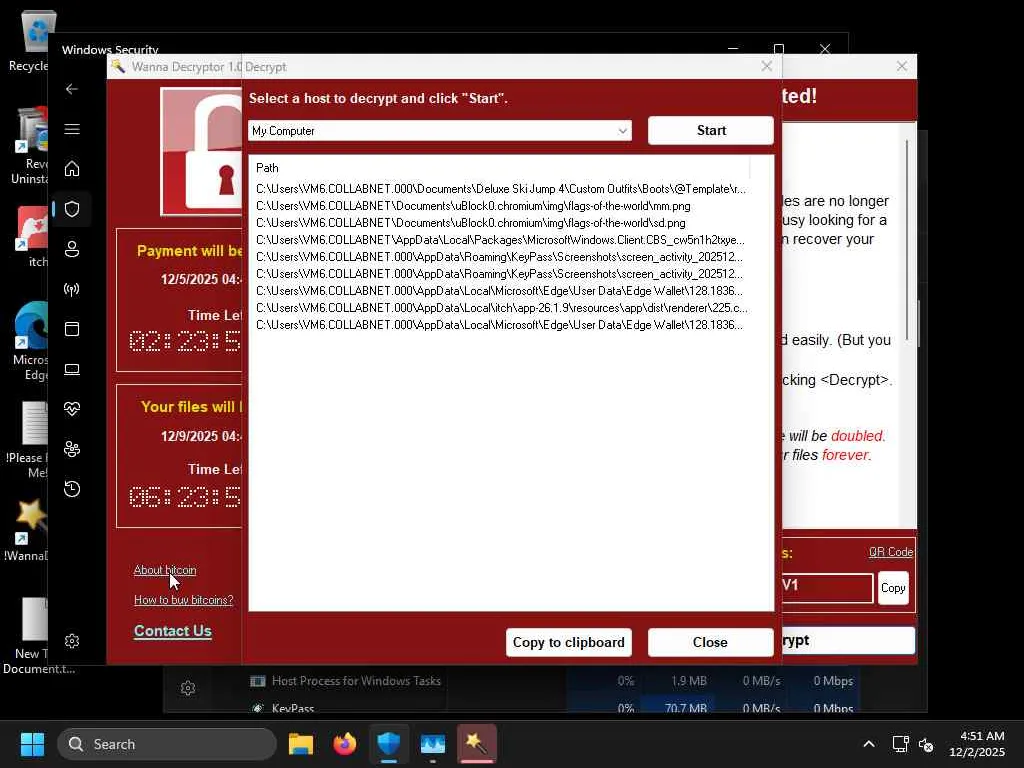
Task: Select the Deluxe Ski Jump 4 path row
Action: pos(500,189)
